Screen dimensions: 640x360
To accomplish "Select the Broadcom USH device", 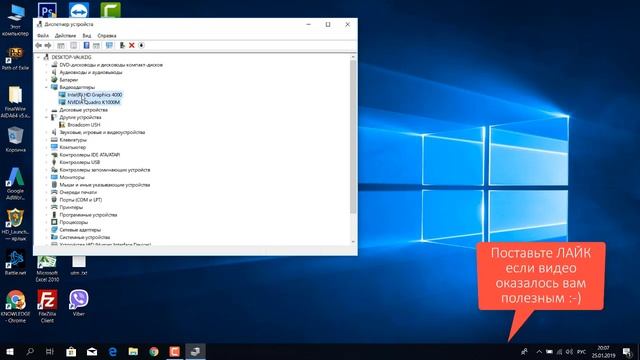I will (80, 124).
